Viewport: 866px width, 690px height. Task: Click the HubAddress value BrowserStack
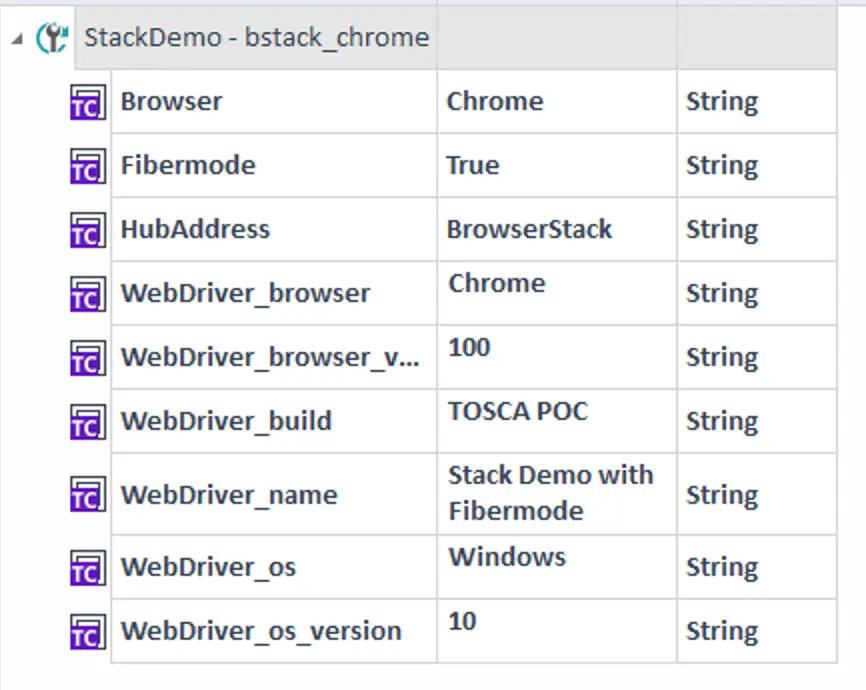529,229
